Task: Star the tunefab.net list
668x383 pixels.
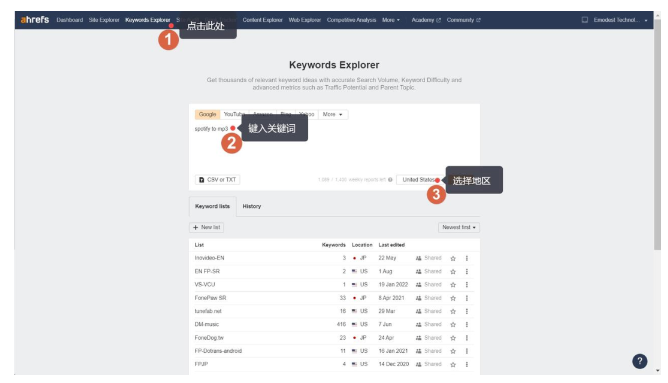Action: [453, 311]
